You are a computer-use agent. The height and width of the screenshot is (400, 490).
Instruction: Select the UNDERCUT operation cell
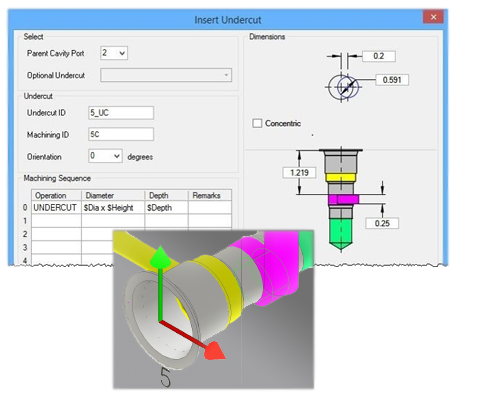click(56, 208)
